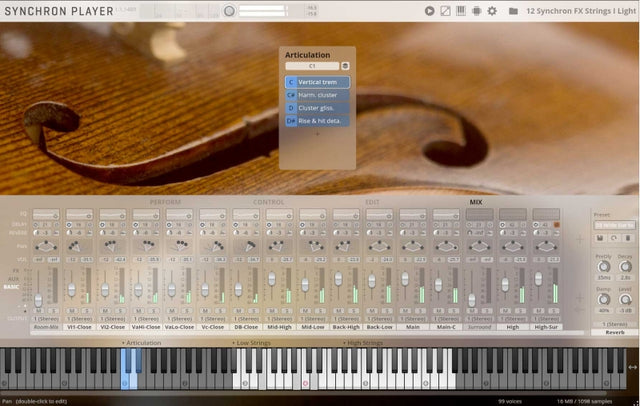This screenshot has height=406, width=640.
Task: Switch to the EDIT tab
Action: 372,201
